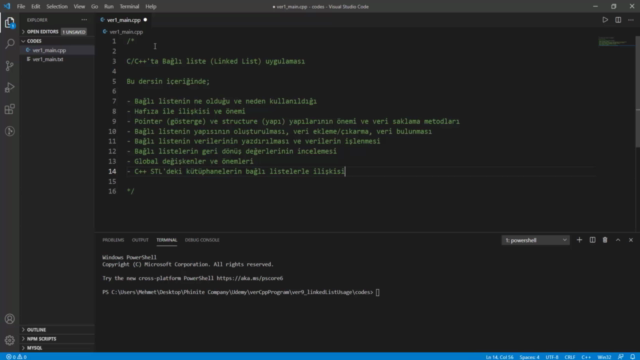Screen dimensions: 640x360
Task: Click the feedback icon in status bar
Action: point(620,357)
